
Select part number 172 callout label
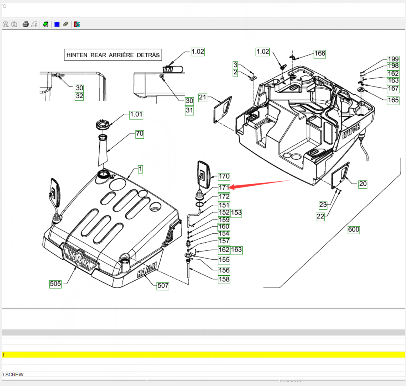click(224, 196)
